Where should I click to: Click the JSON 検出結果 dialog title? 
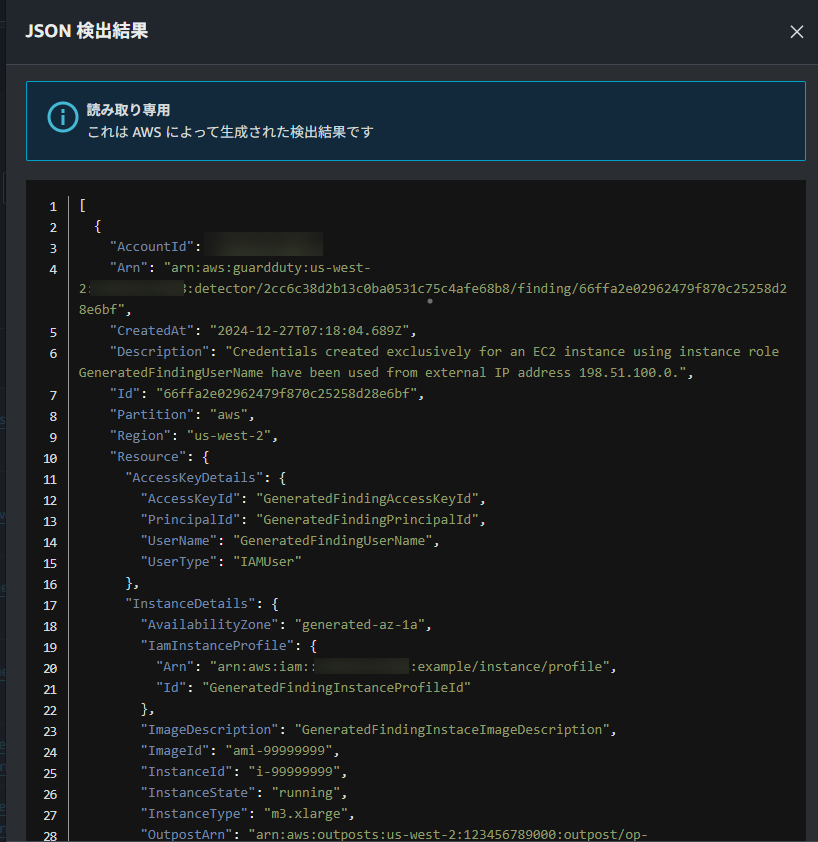tap(87, 31)
